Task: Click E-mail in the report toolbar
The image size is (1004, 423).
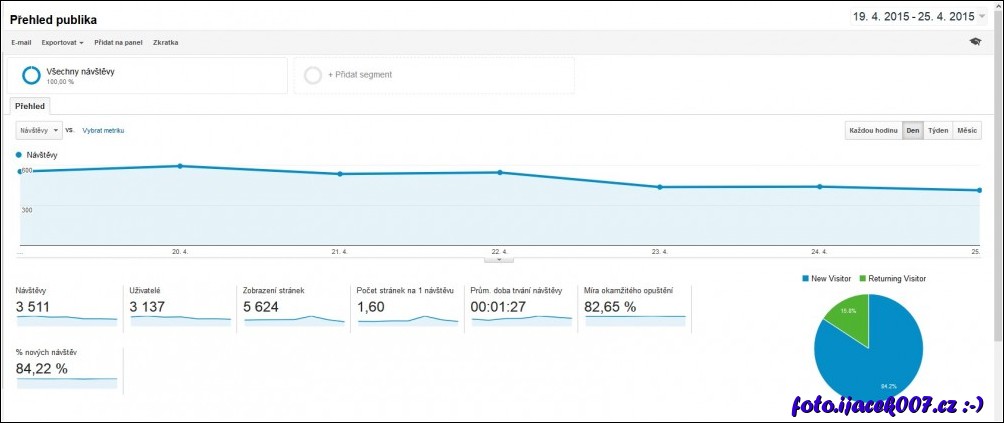Action: point(21,43)
